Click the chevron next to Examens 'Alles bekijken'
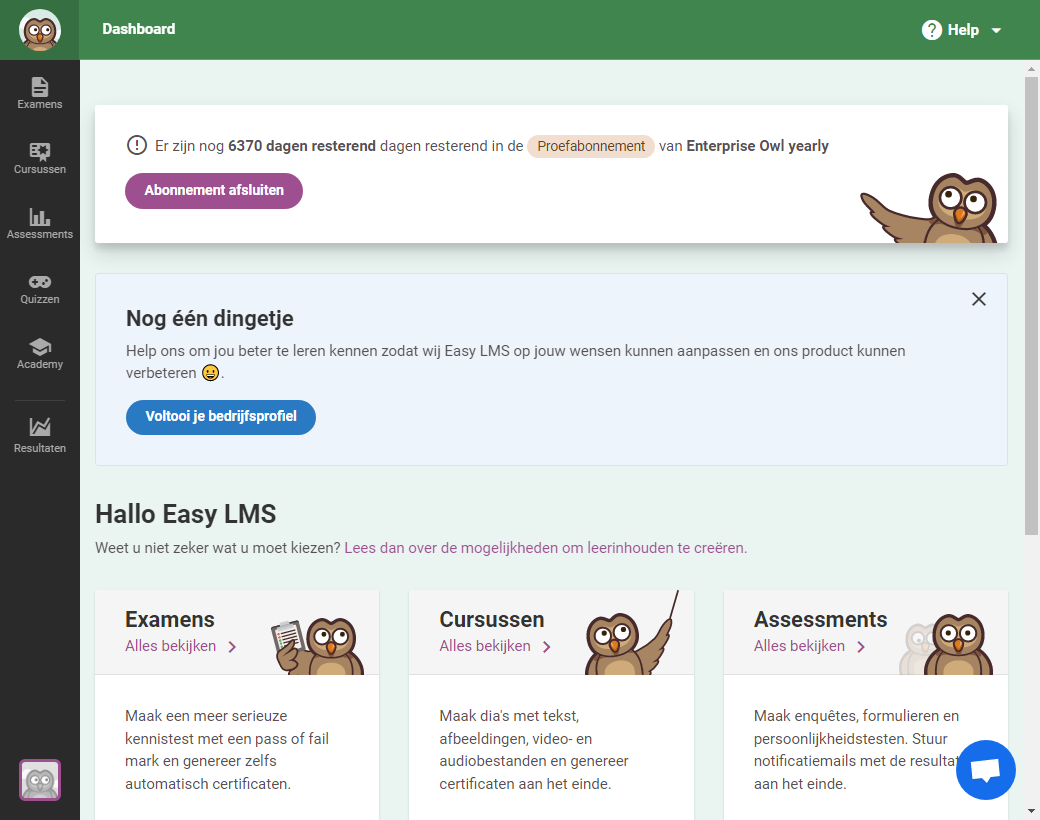This screenshot has width=1040, height=820. click(232, 647)
